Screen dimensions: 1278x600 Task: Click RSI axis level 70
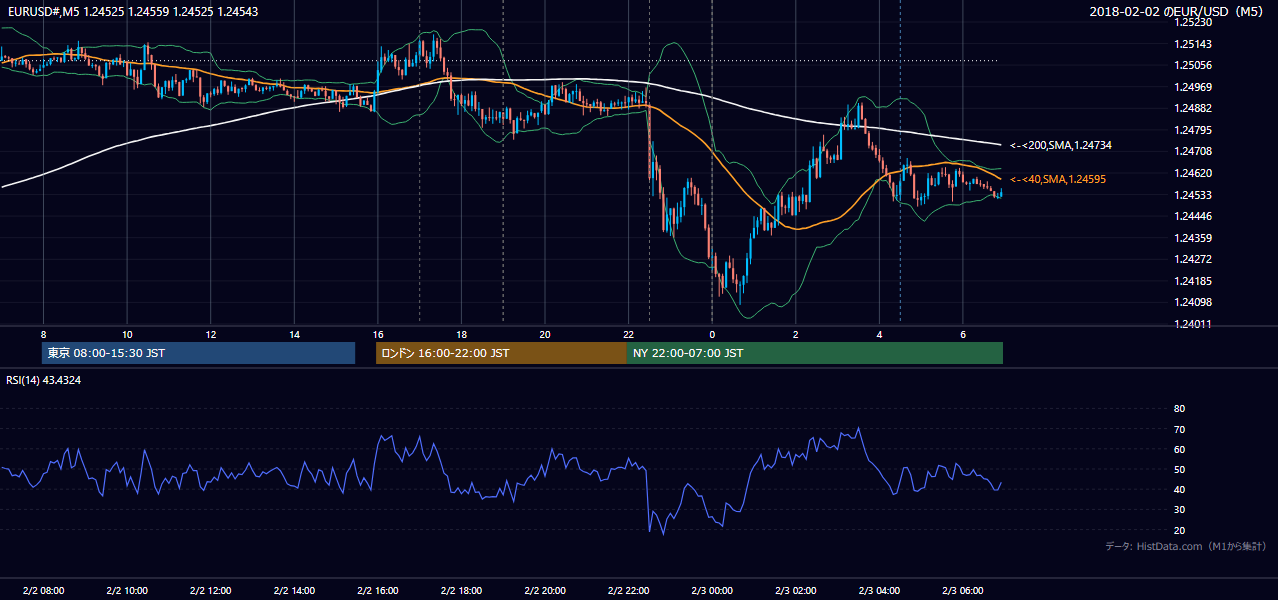click(1179, 429)
